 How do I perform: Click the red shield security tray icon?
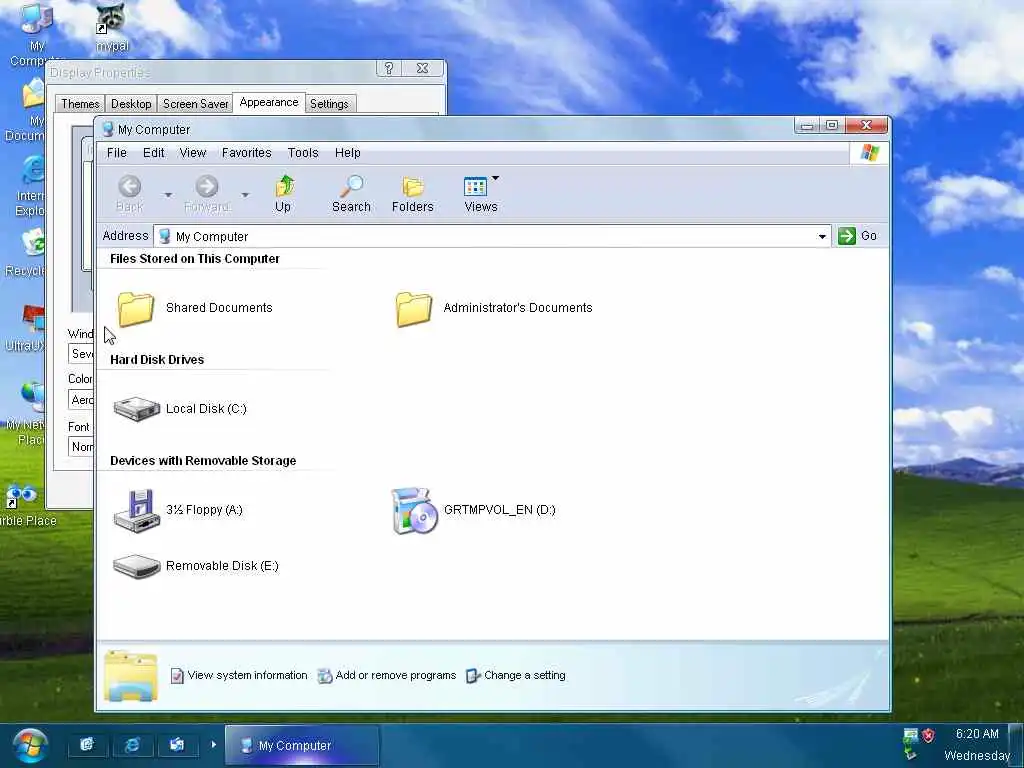click(x=928, y=735)
